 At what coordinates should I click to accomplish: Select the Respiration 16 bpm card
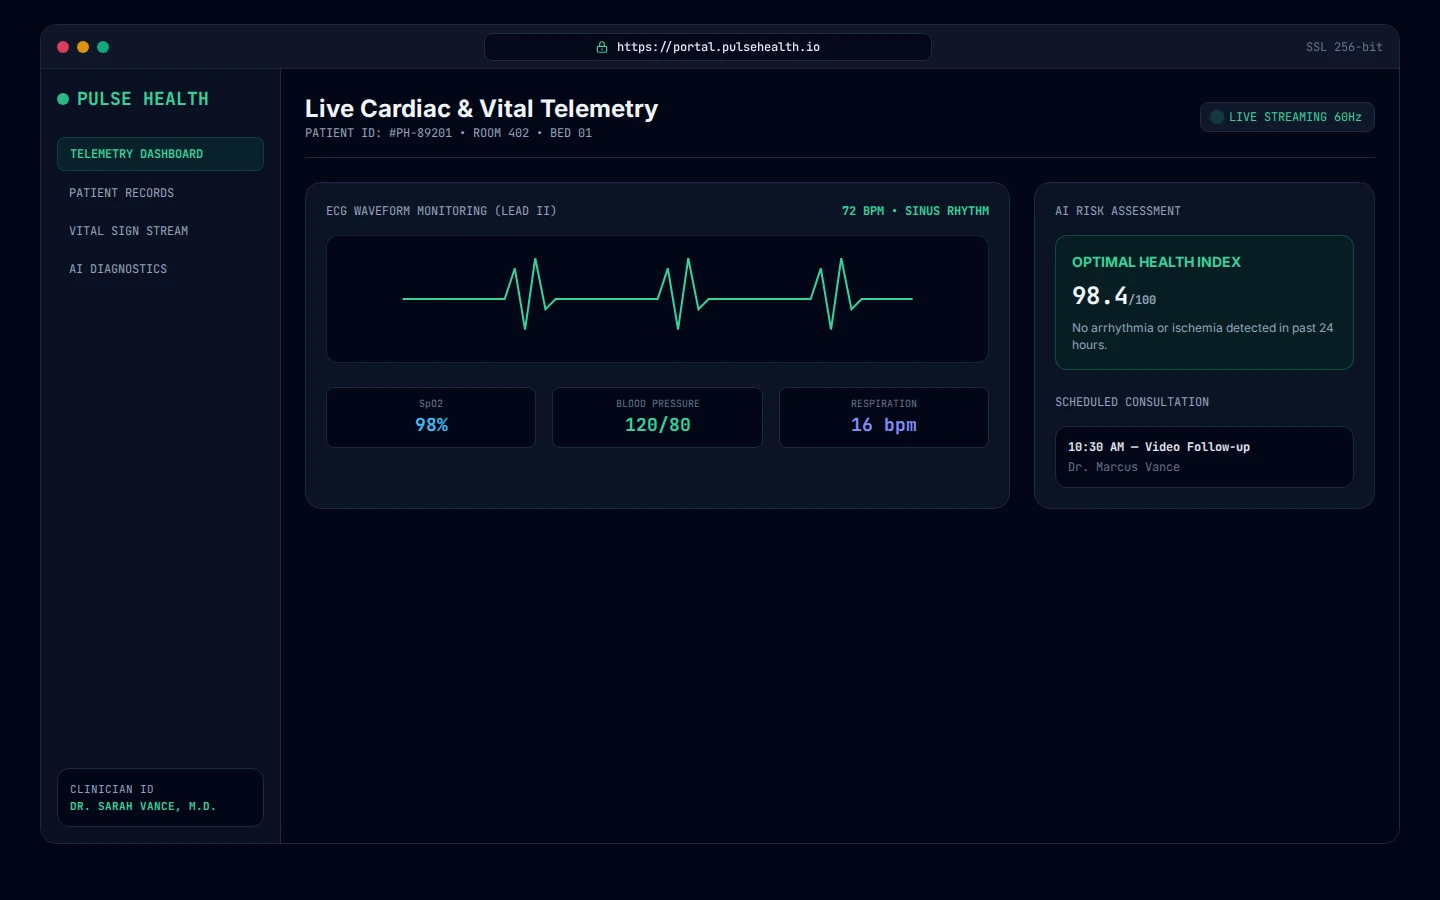(884, 417)
